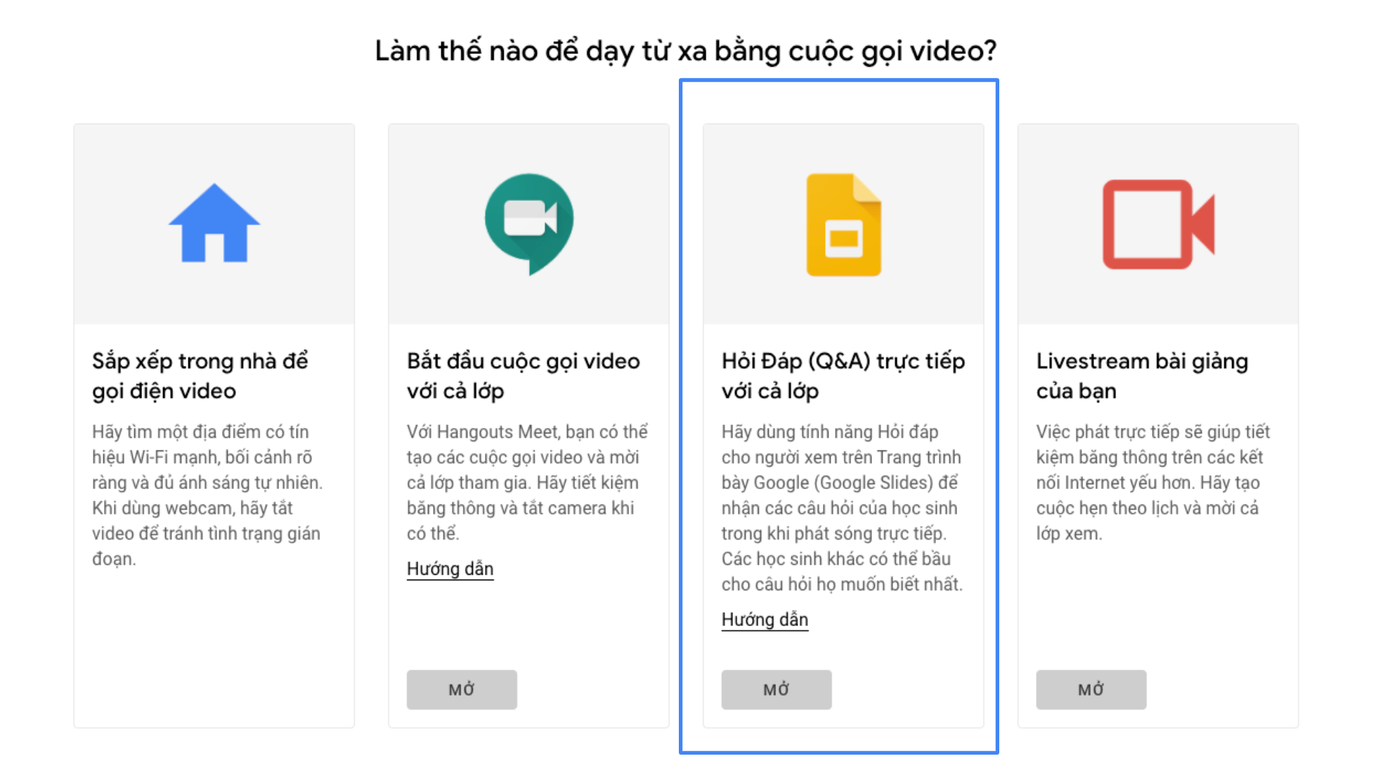Click MỞ in the highlighted Q&A card
Screen dimensions: 1390x763
tap(776, 689)
